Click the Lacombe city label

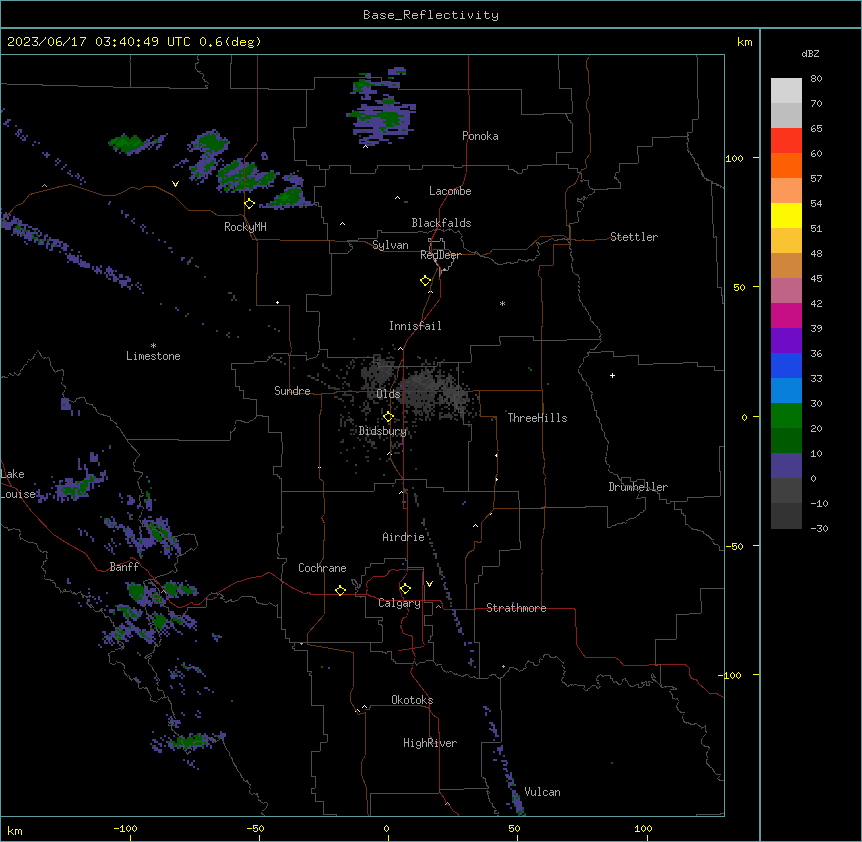(x=450, y=191)
